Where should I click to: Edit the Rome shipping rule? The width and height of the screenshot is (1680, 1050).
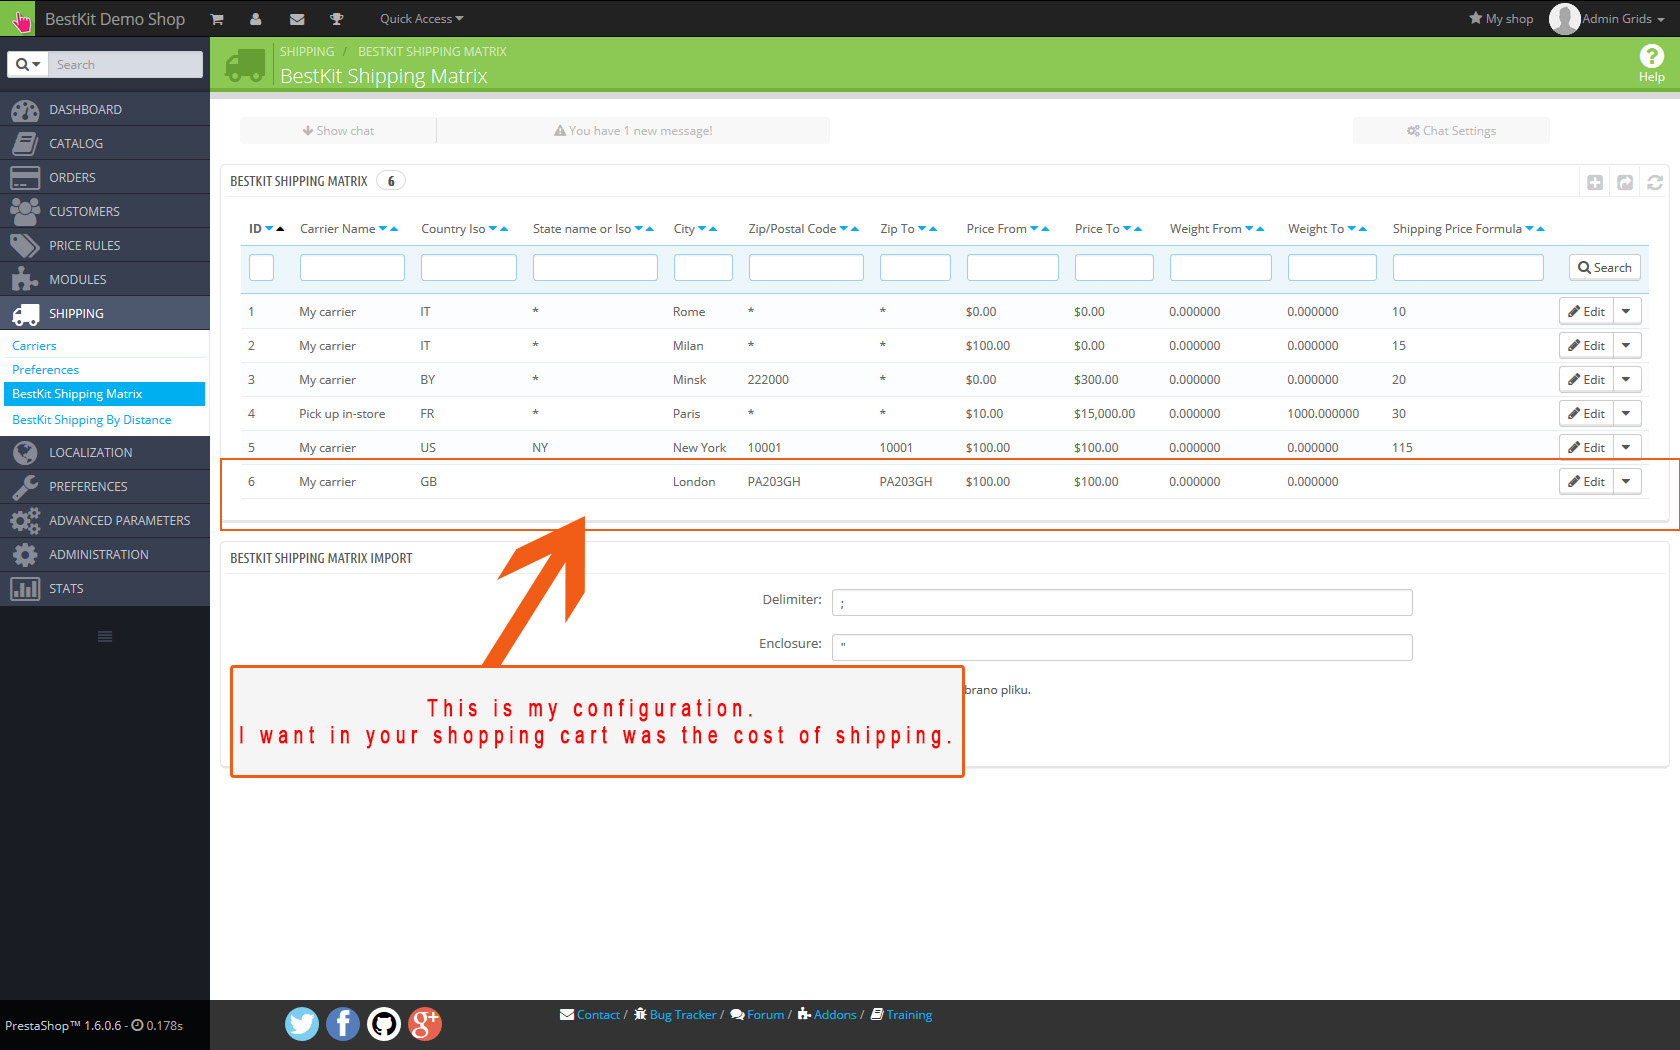pos(1586,312)
